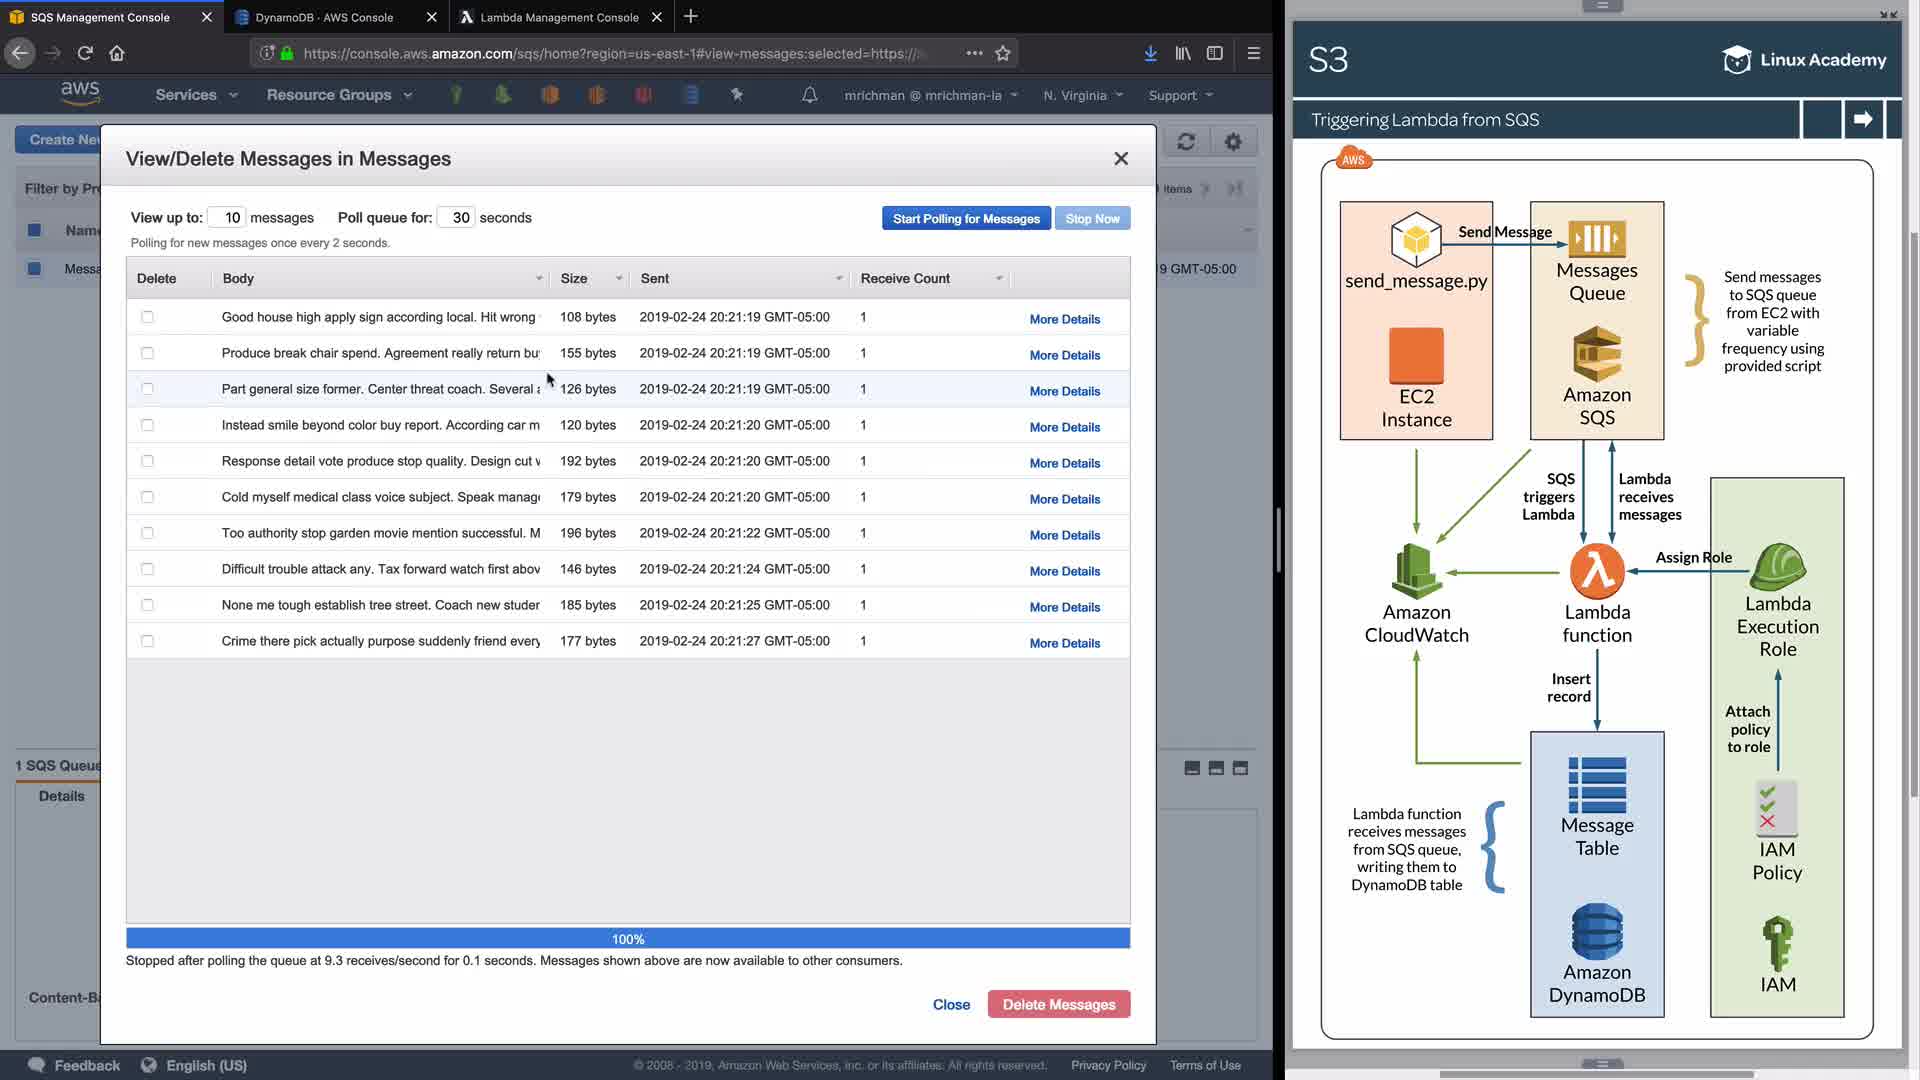Screen dimensions: 1920x1080
Task: Open the settings gear icon
Action: coord(1233,142)
